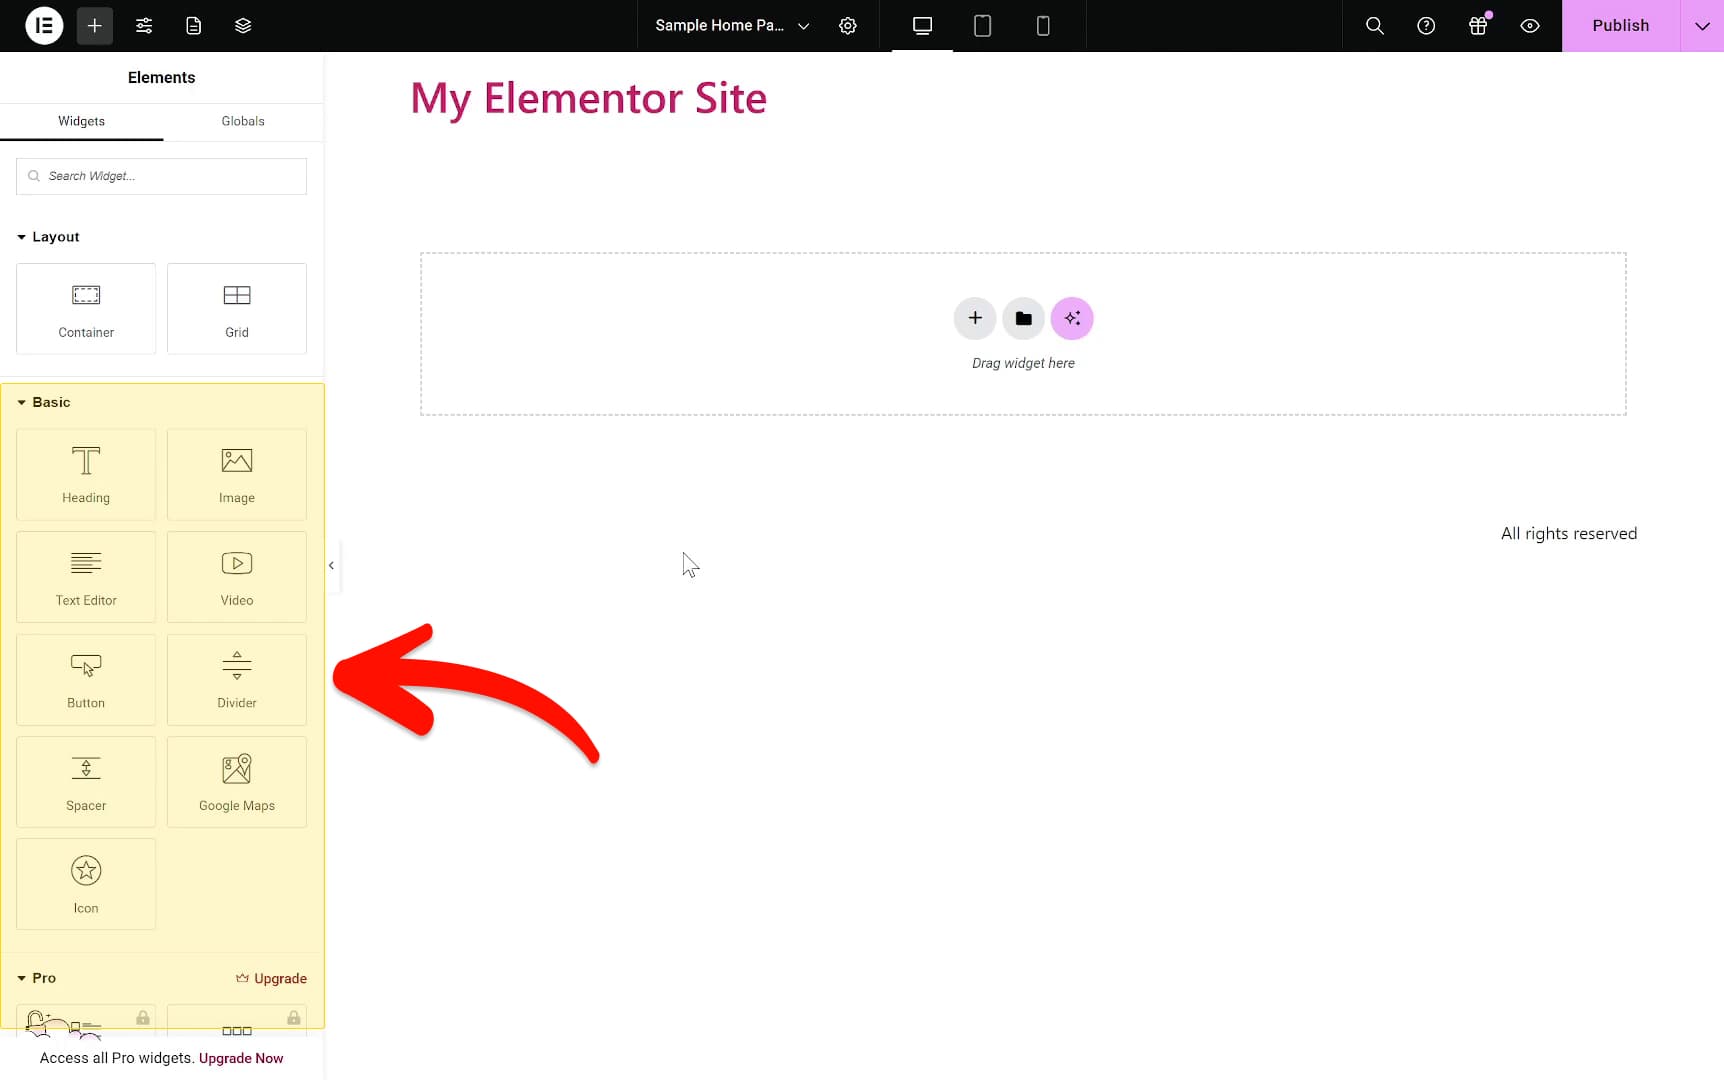Switch to mobile view mode

1043,26
